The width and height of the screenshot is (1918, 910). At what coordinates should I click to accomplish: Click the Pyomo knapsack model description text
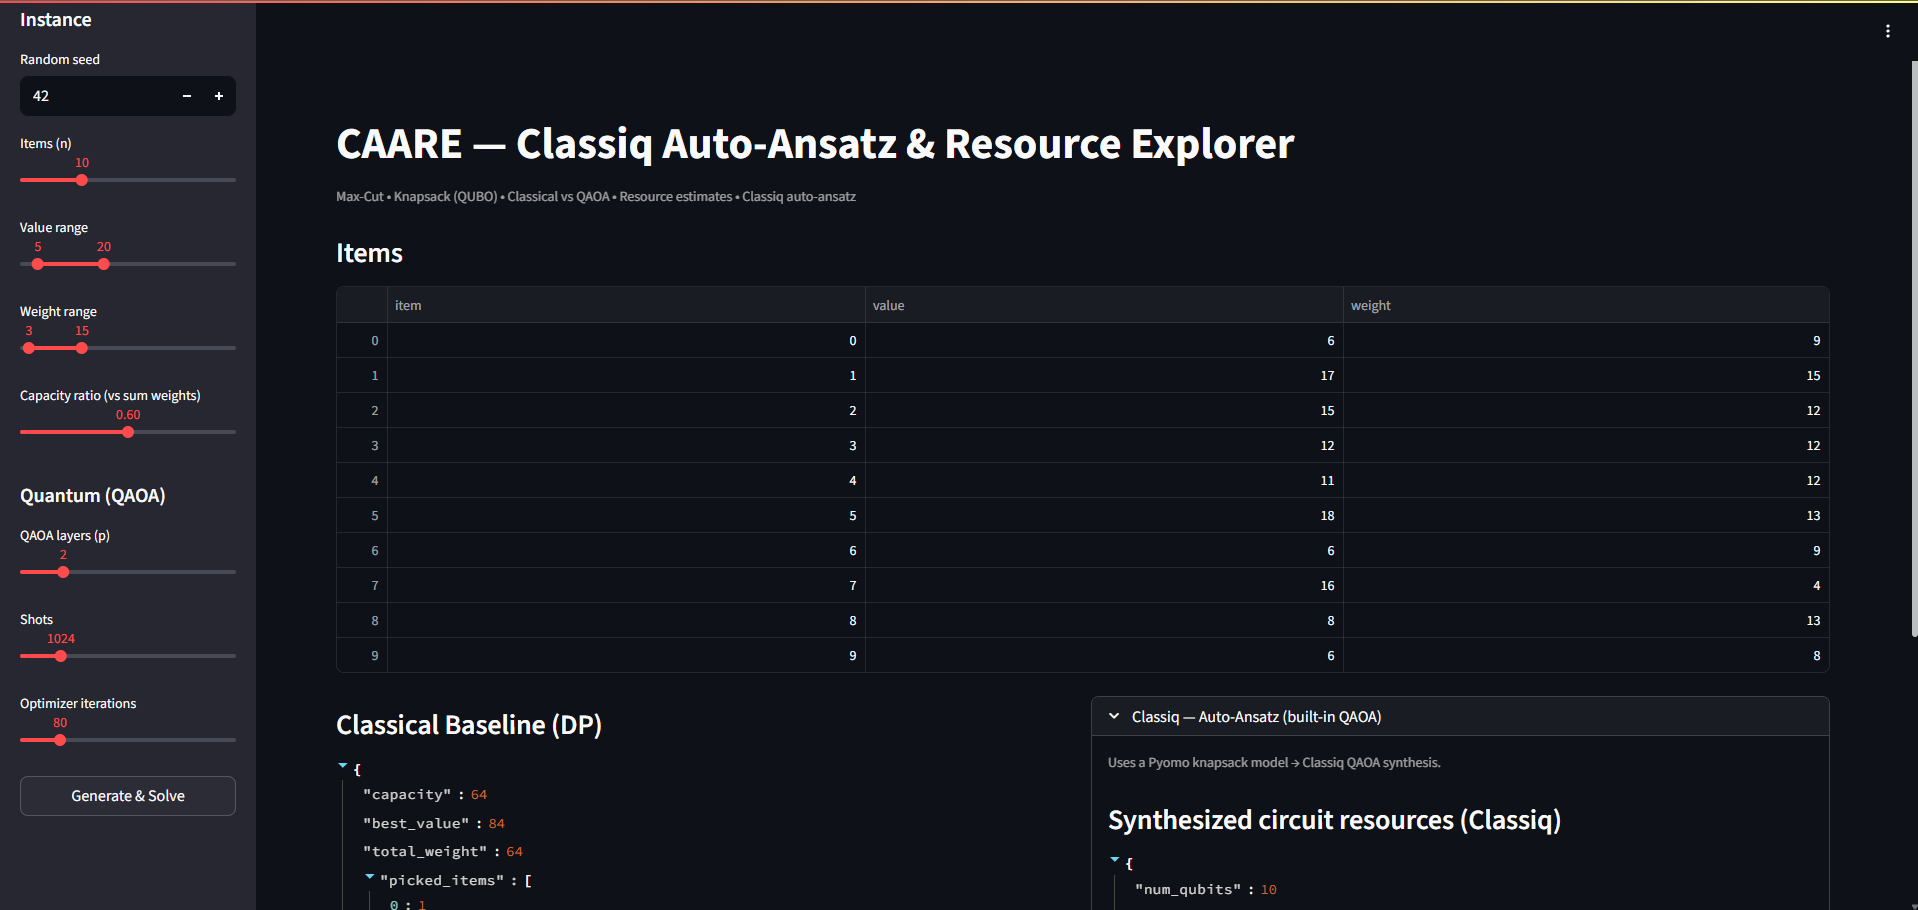1274,763
